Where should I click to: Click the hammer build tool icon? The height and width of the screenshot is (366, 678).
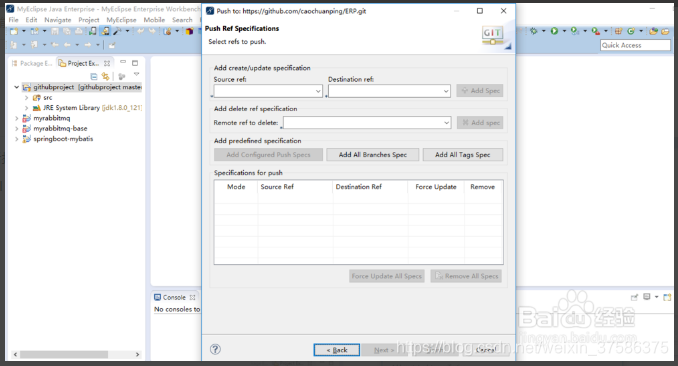pos(117,31)
